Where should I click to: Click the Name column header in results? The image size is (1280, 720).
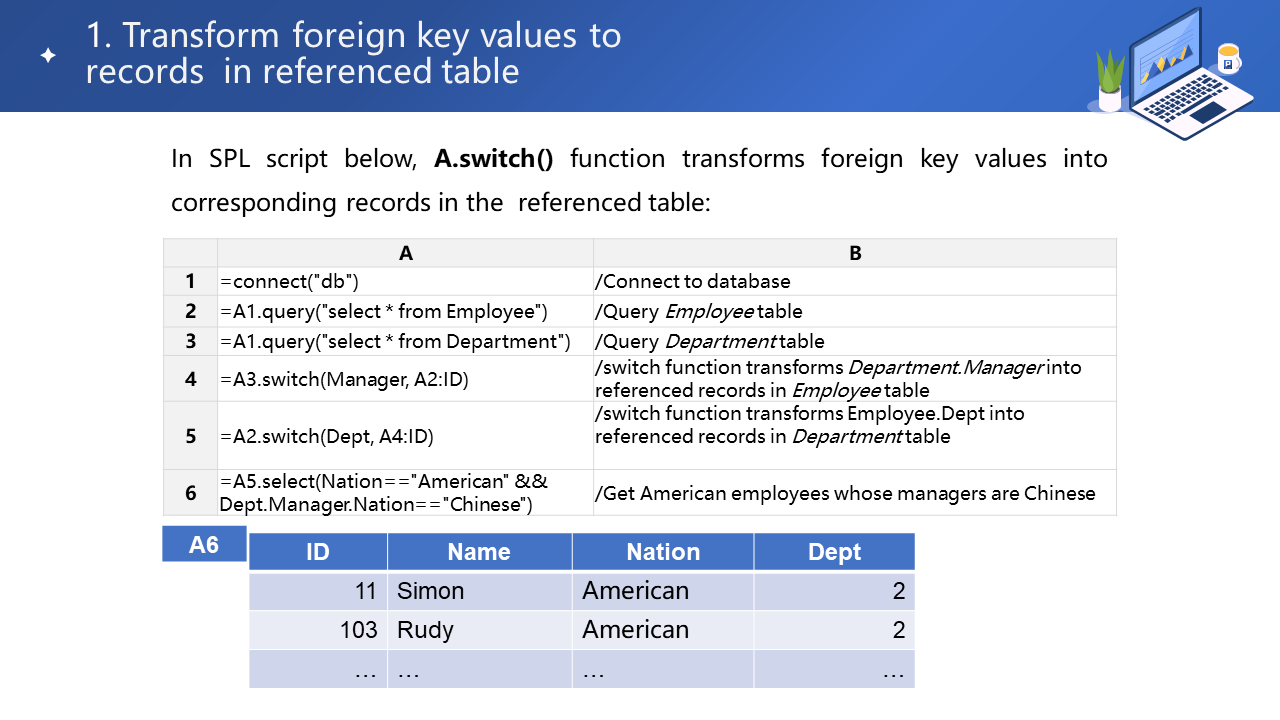pyautogui.click(x=479, y=552)
